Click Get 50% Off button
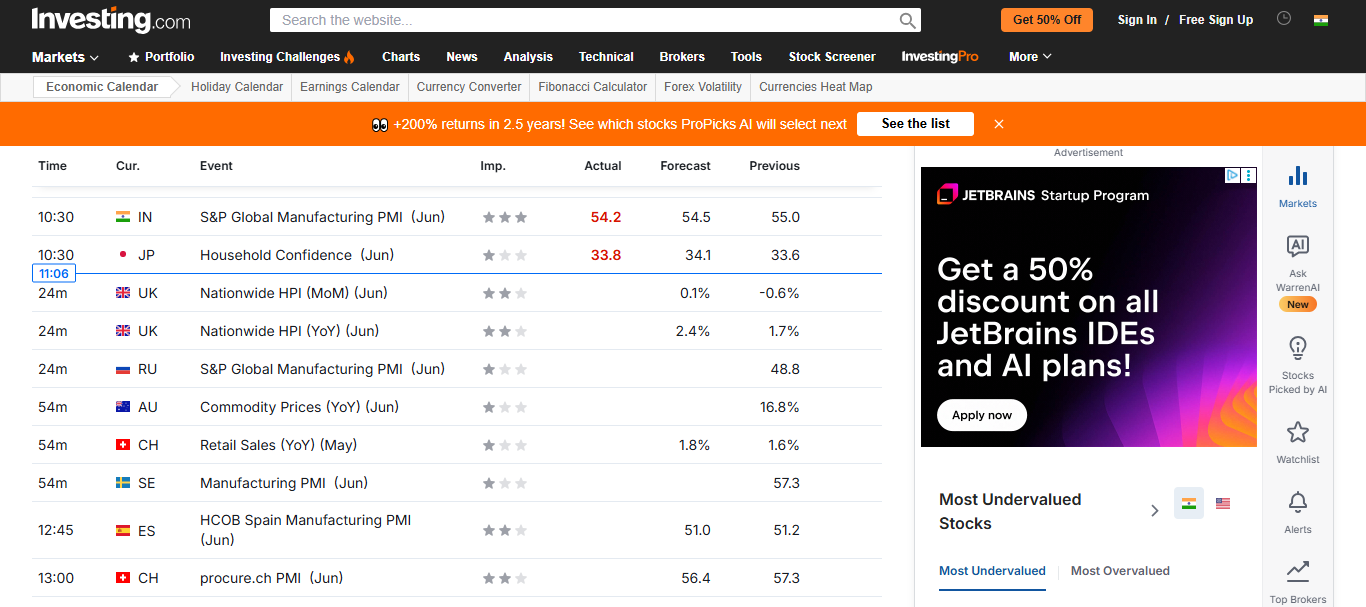The image size is (1366, 607). coord(1047,20)
